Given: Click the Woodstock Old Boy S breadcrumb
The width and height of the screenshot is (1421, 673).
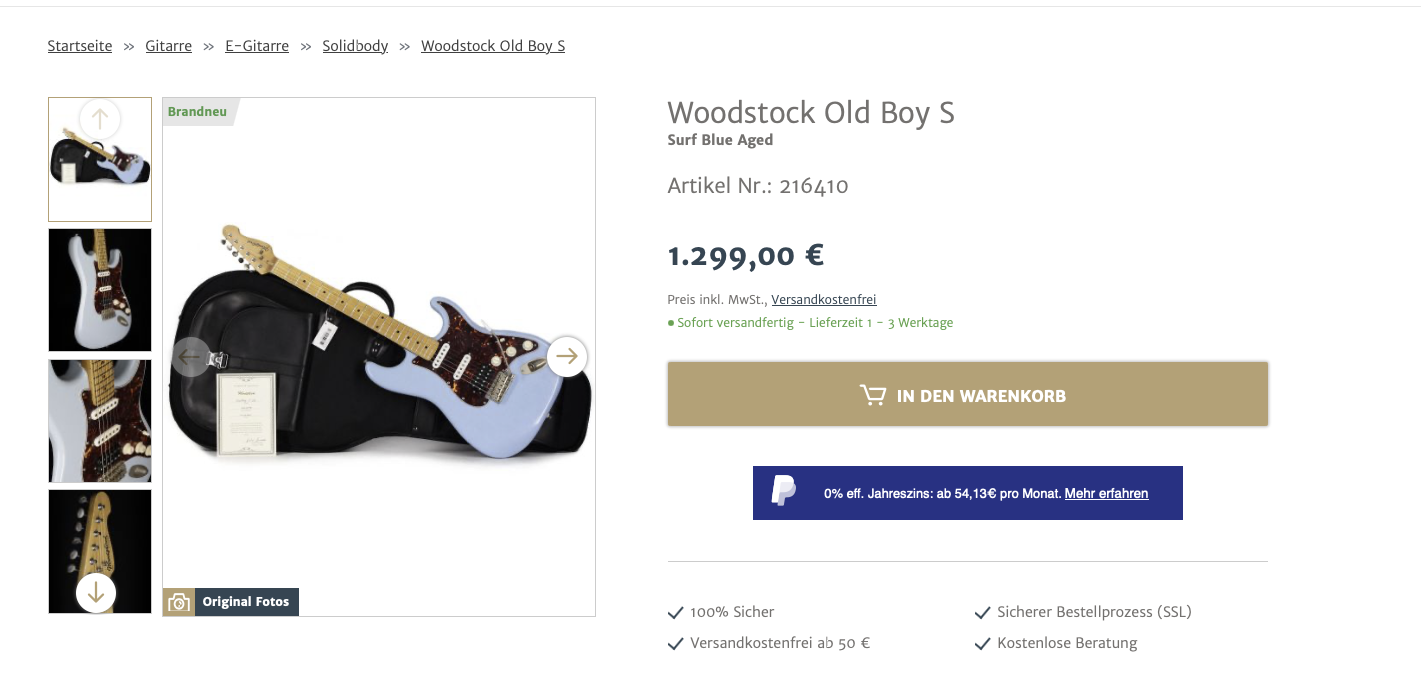Looking at the screenshot, I should [493, 46].
